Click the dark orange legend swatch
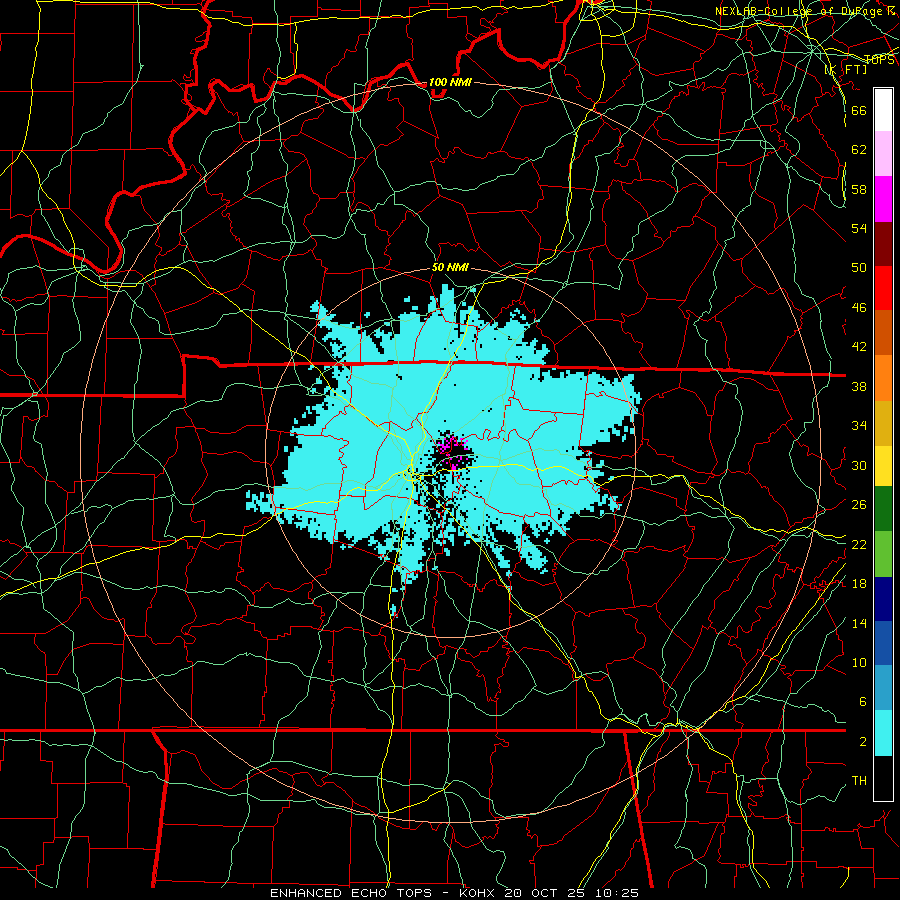The width and height of the screenshot is (900, 900). tap(883, 333)
